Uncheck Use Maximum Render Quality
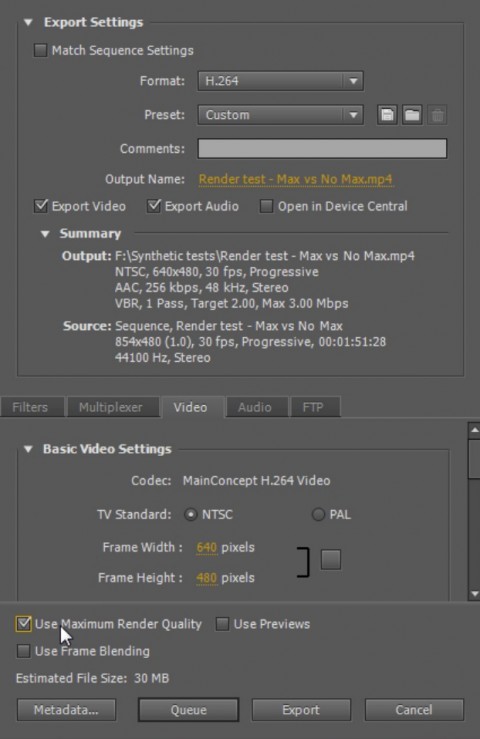Image resolution: width=480 pixels, height=739 pixels. click(x=23, y=624)
